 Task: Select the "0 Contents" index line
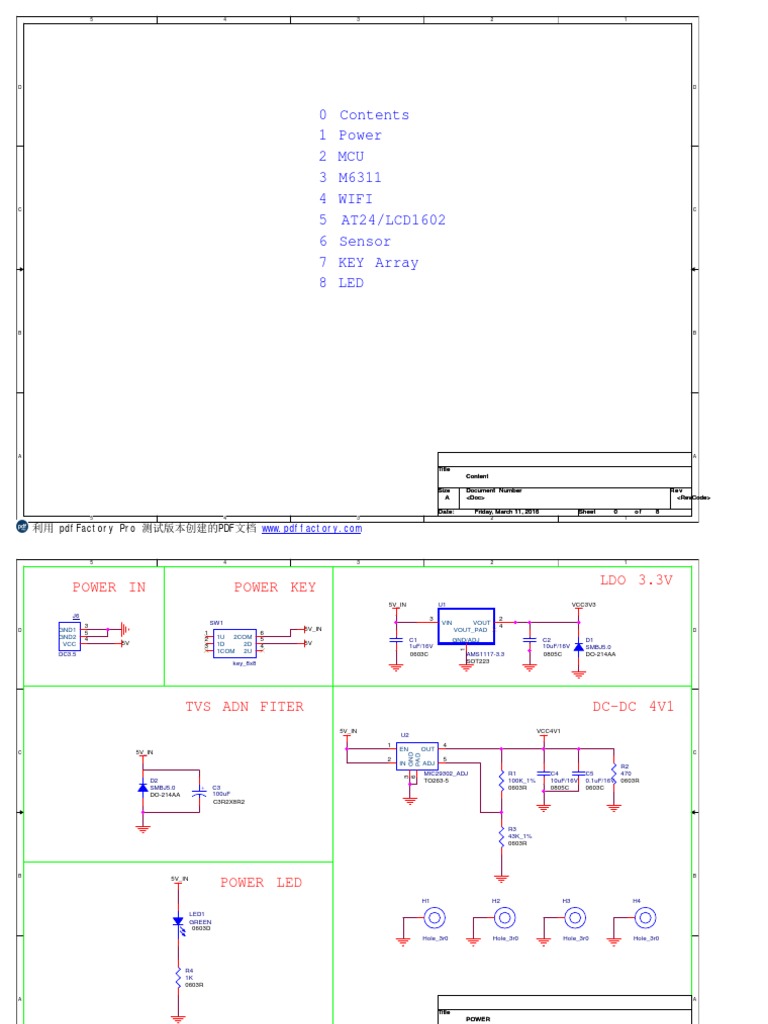tap(364, 115)
